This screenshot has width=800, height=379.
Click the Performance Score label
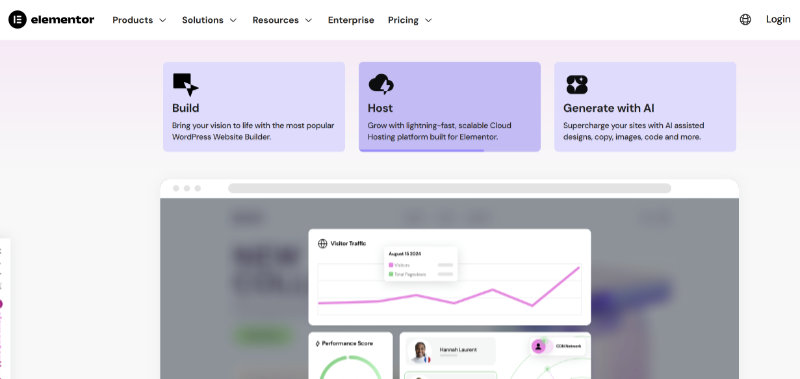[x=347, y=343]
